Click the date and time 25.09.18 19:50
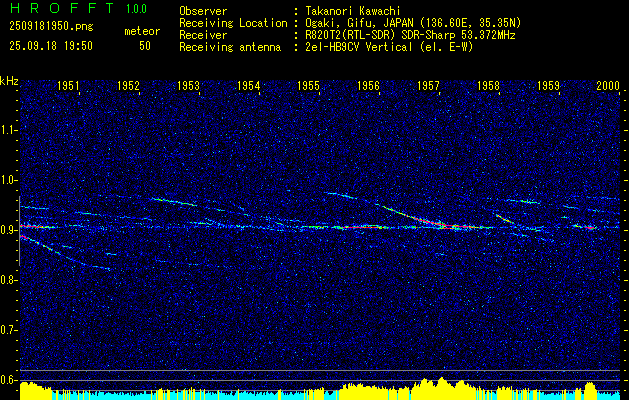 coord(51,46)
